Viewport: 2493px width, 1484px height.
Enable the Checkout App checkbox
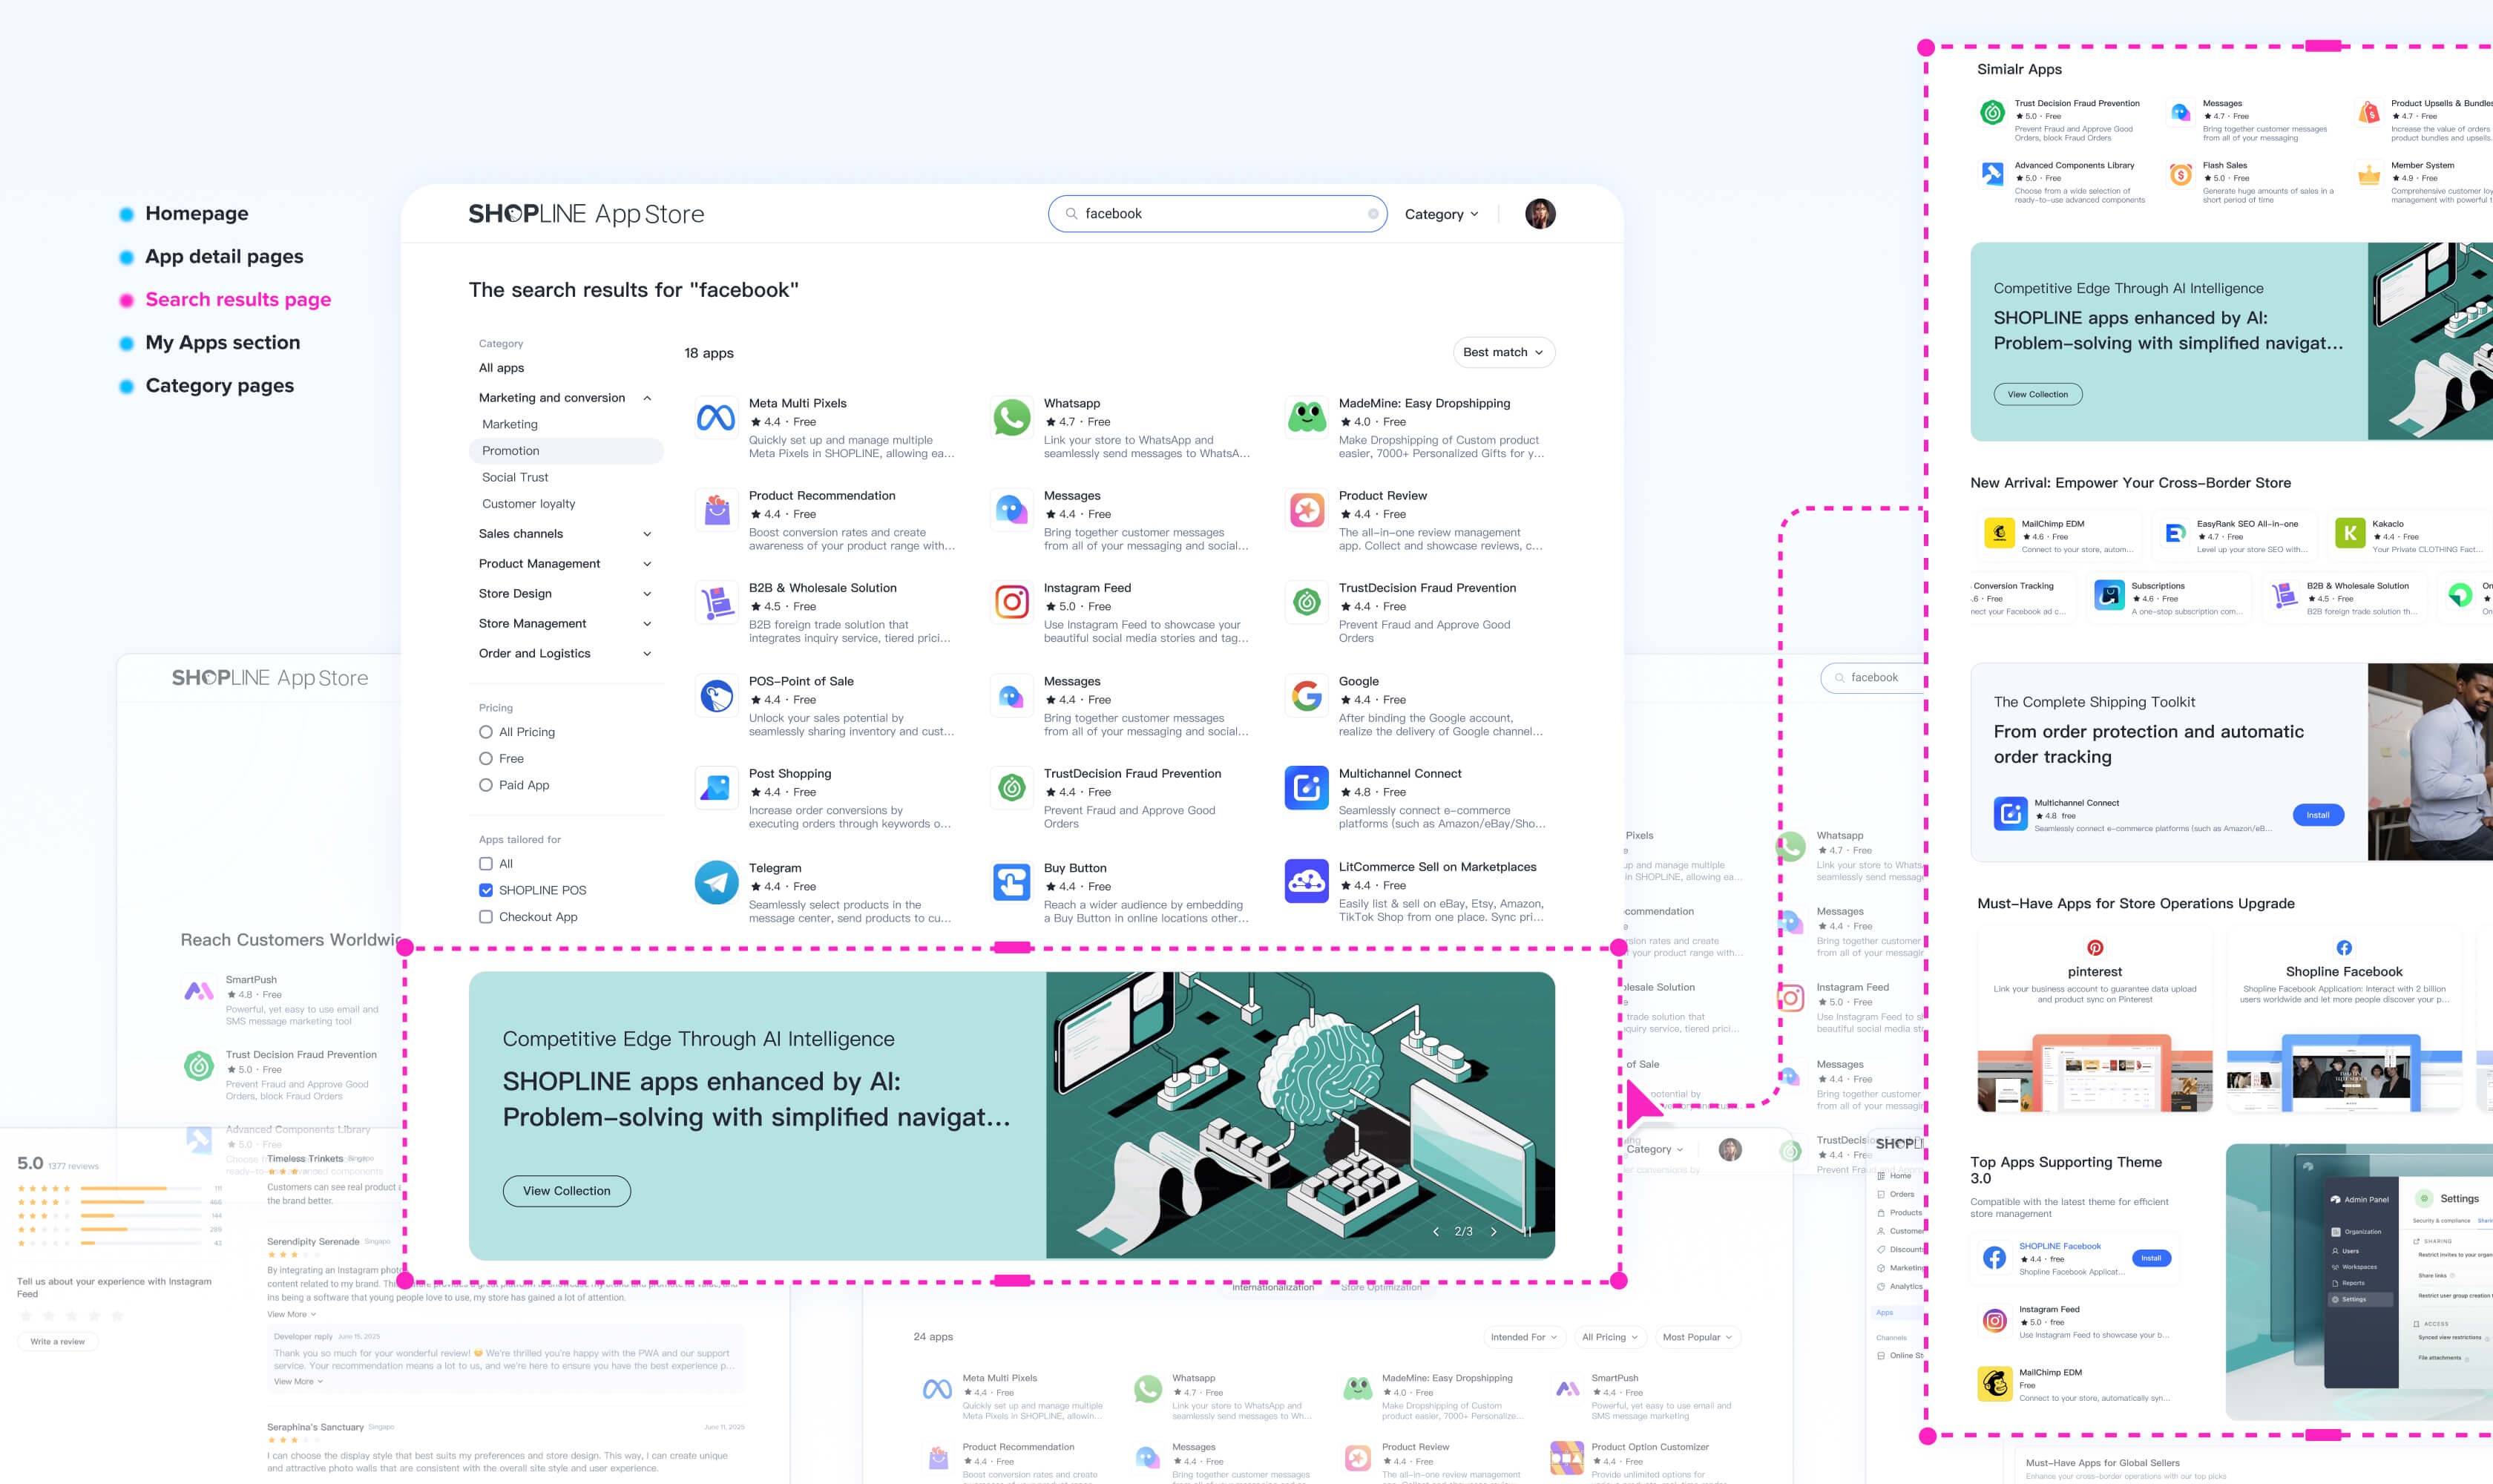[486, 917]
